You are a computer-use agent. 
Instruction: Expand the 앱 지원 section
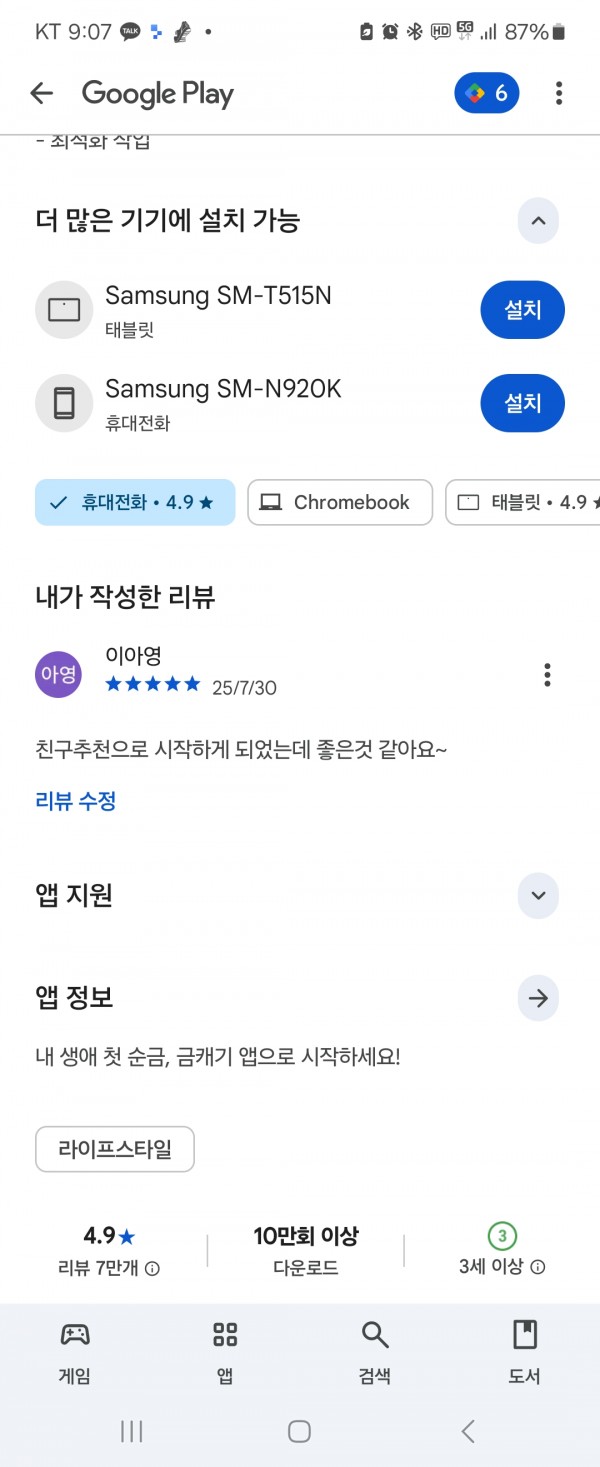(x=538, y=895)
